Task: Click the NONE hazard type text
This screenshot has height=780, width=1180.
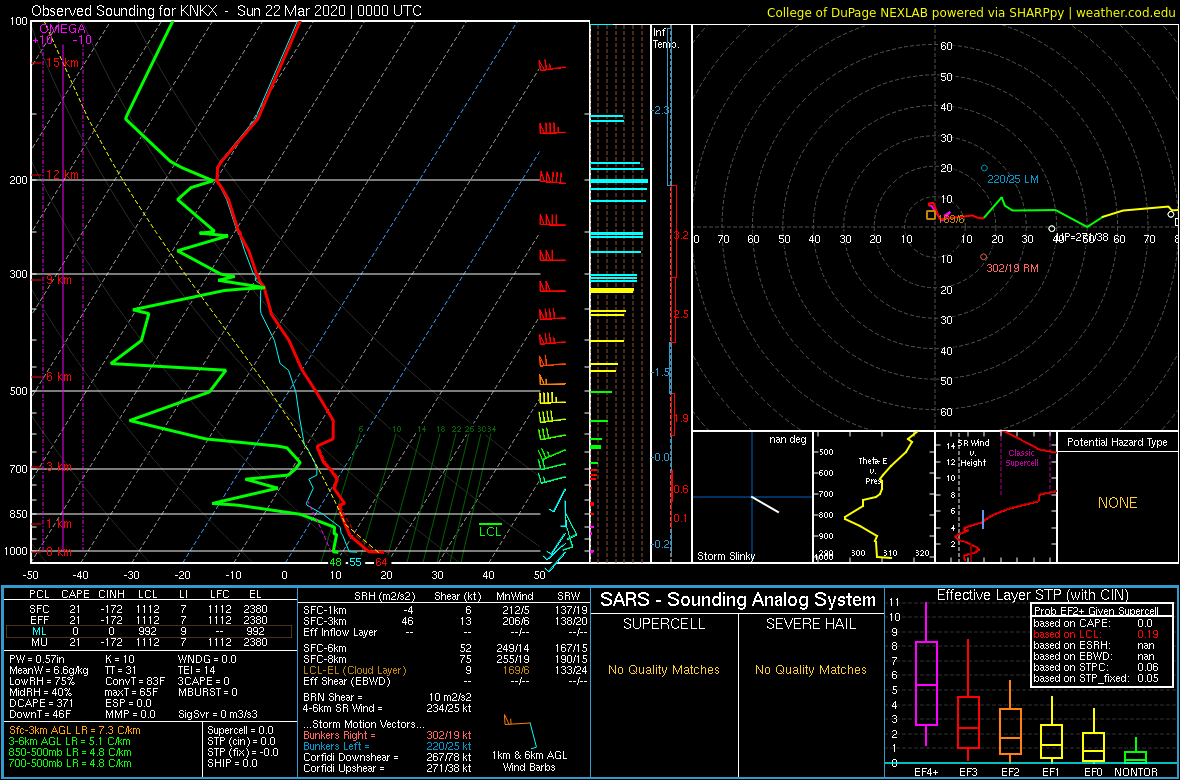Action: tap(1118, 503)
